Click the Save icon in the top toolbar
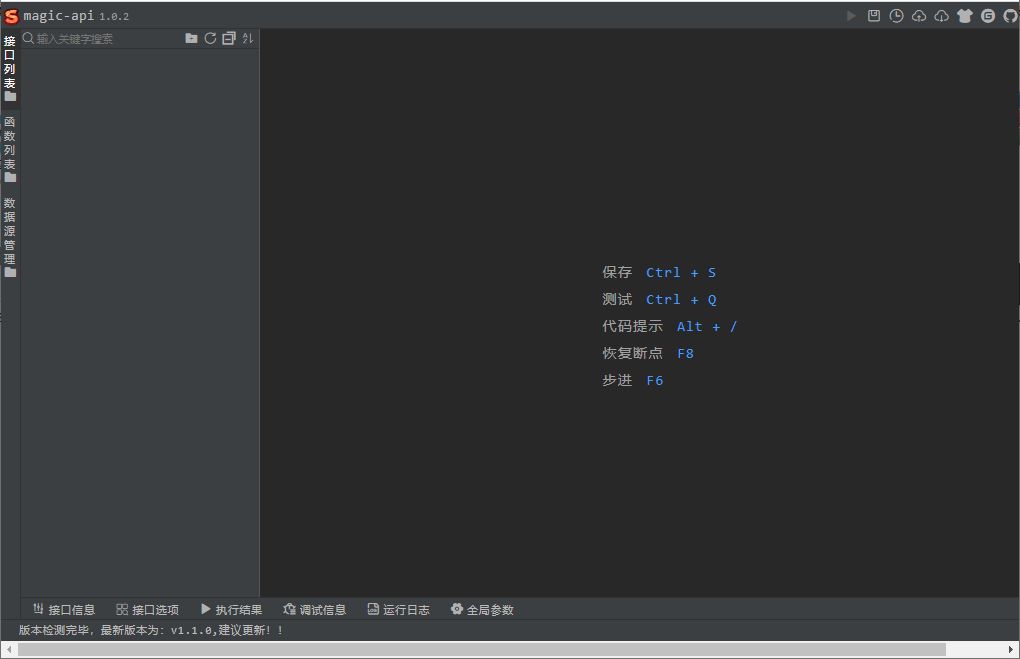Viewport: 1020px width, 659px height. [874, 15]
